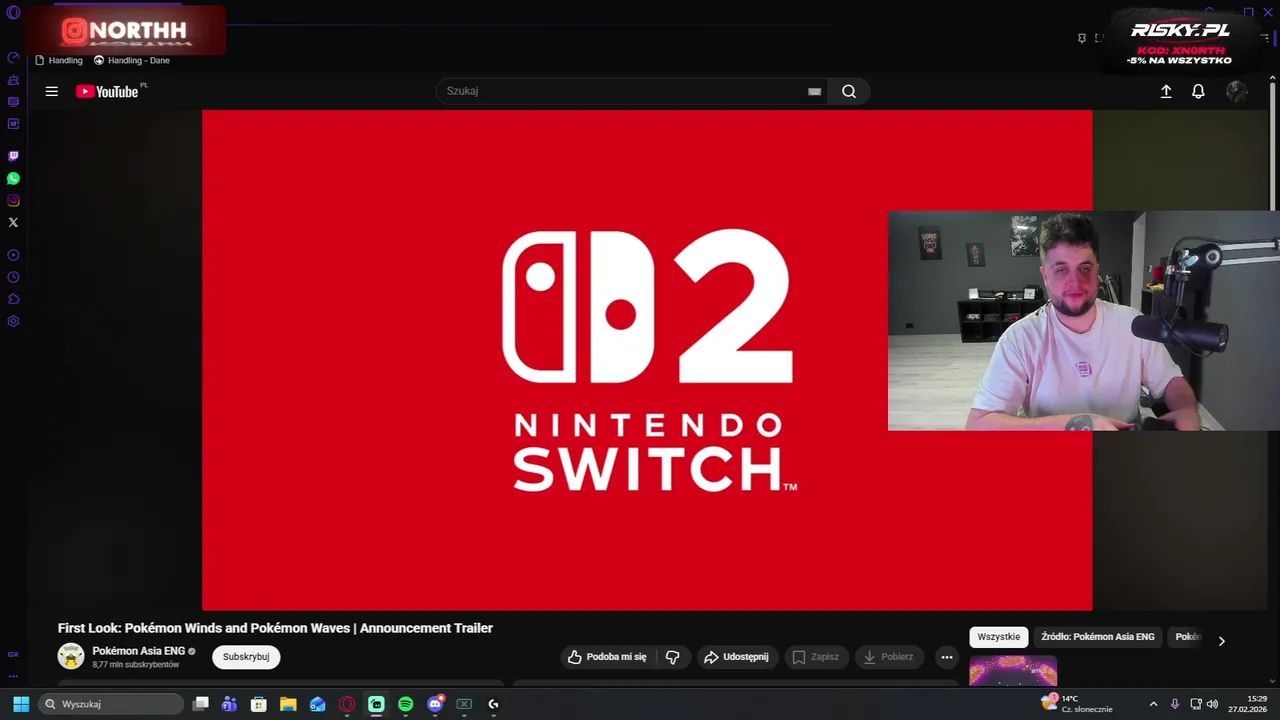Open the Windows Start menu
The height and width of the screenshot is (720, 1280).
(20, 704)
